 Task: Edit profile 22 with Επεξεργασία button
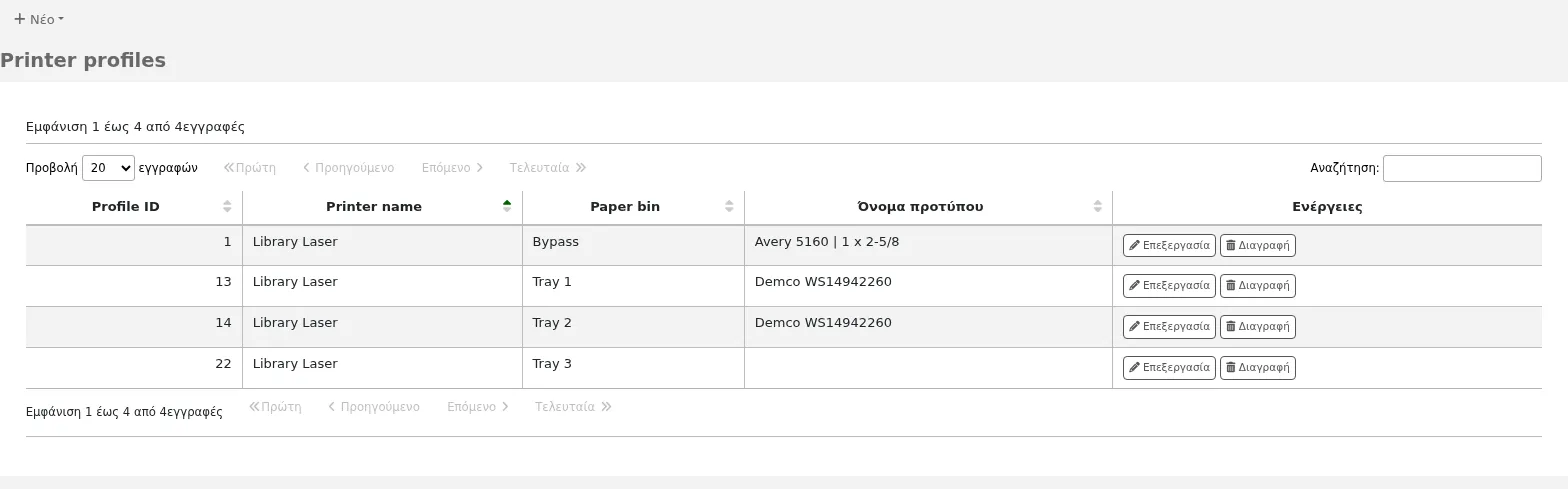pyautogui.click(x=1169, y=368)
